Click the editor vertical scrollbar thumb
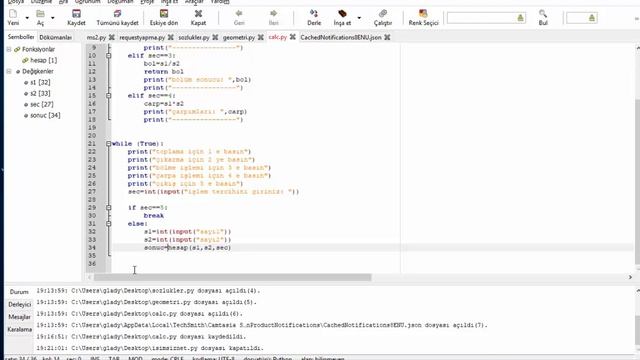This screenshot has width=640, height=360. [x=638, y=182]
